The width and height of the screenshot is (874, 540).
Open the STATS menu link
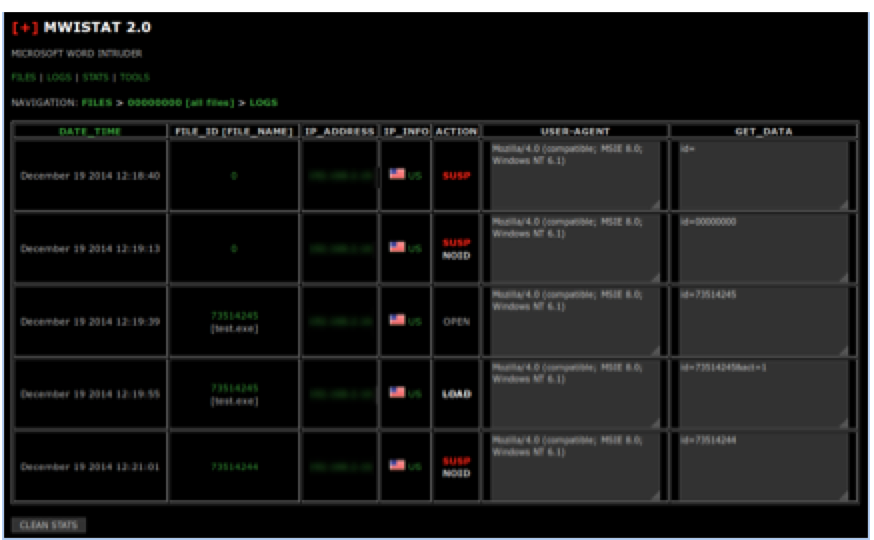[x=95, y=77]
